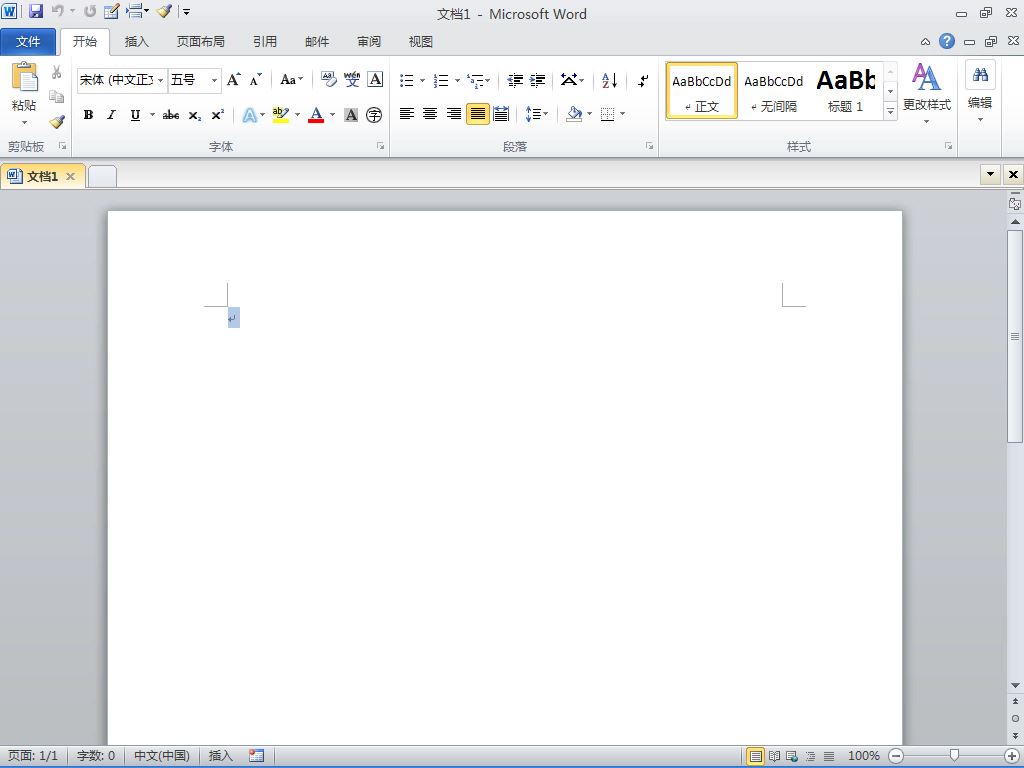
Task: Expand the numbering list dropdown arrow
Action: [457, 80]
